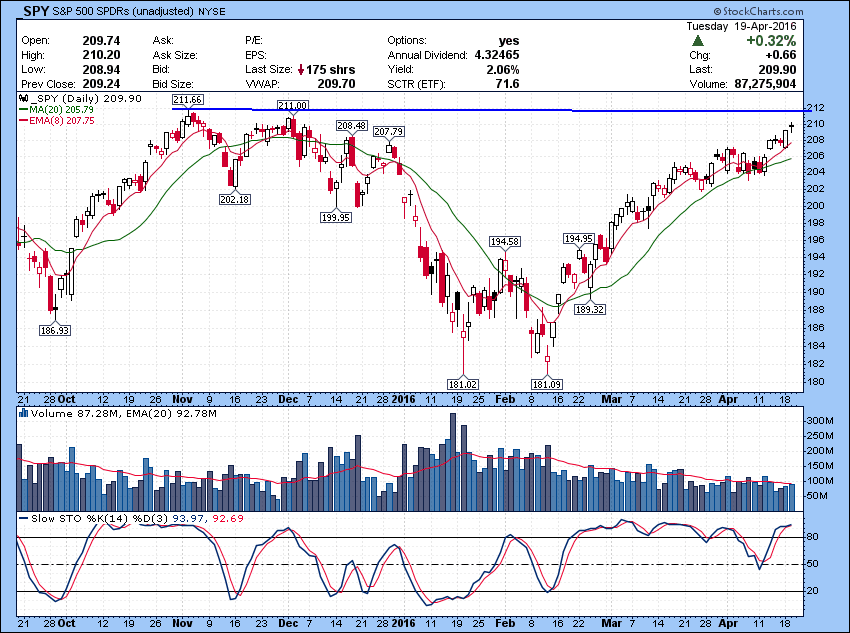This screenshot has width=850, height=633.
Task: Click the 199.95 low price label
Action: click(336, 217)
